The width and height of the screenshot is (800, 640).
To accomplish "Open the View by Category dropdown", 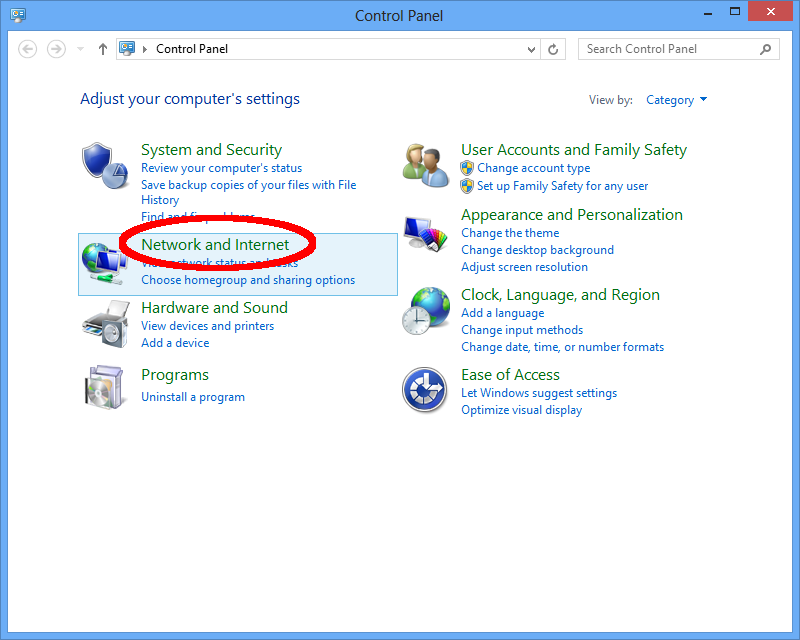I will pyautogui.click(x=677, y=100).
